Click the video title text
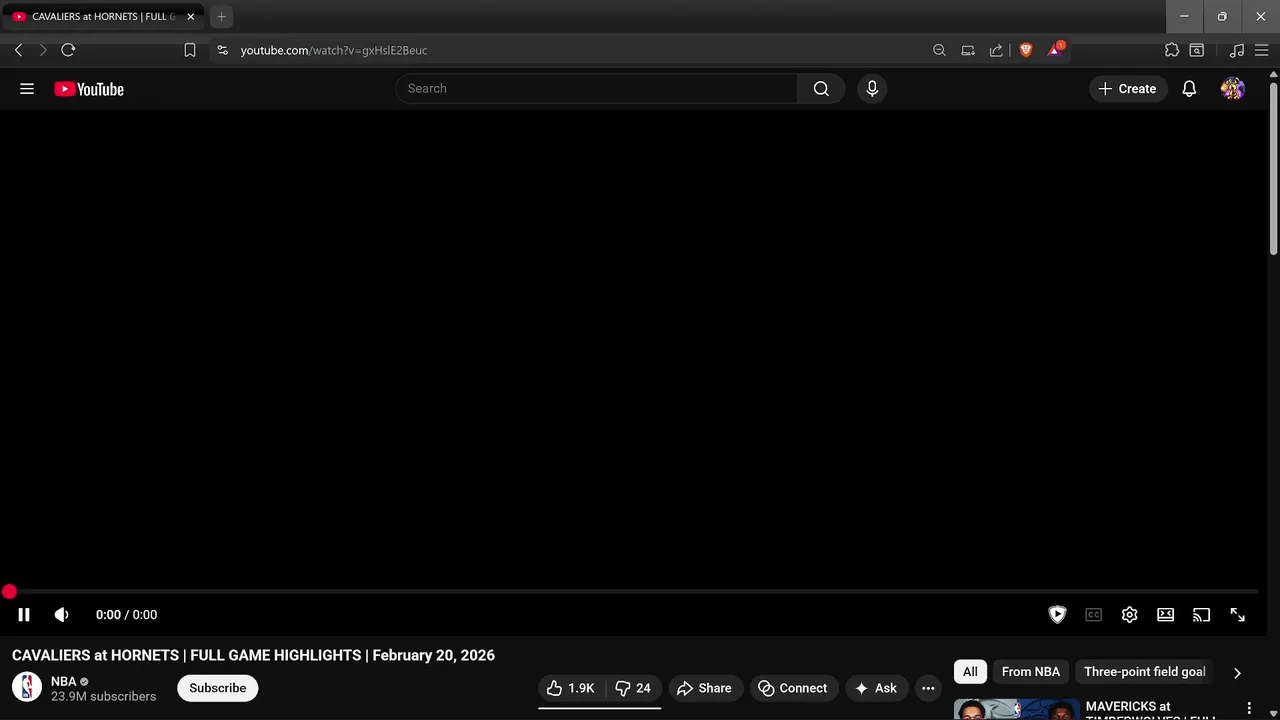 pos(253,656)
